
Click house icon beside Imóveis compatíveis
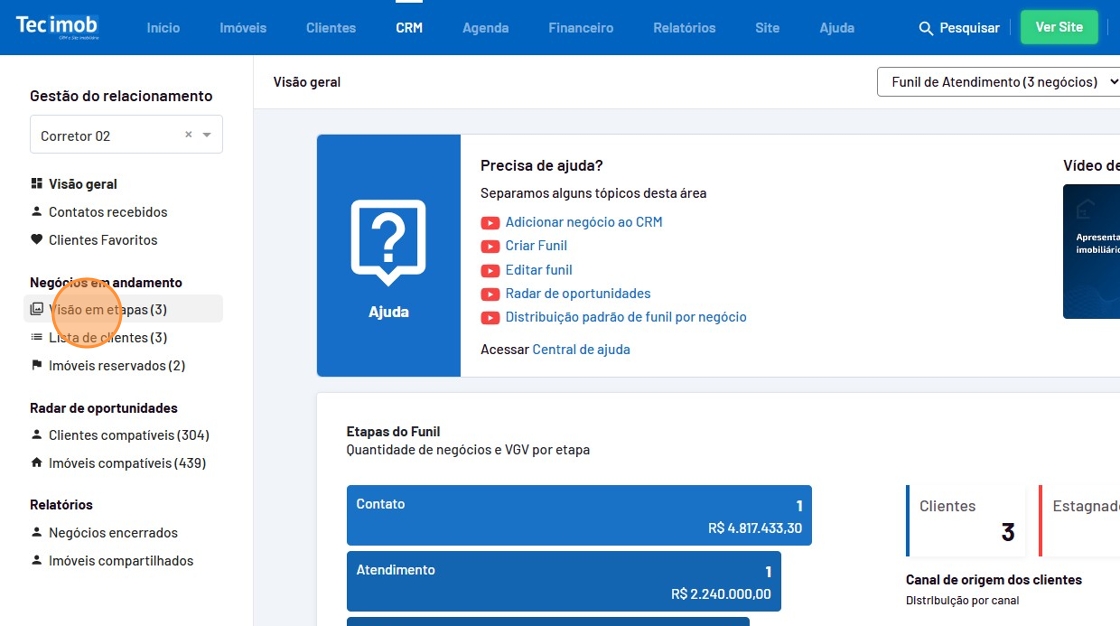37,463
